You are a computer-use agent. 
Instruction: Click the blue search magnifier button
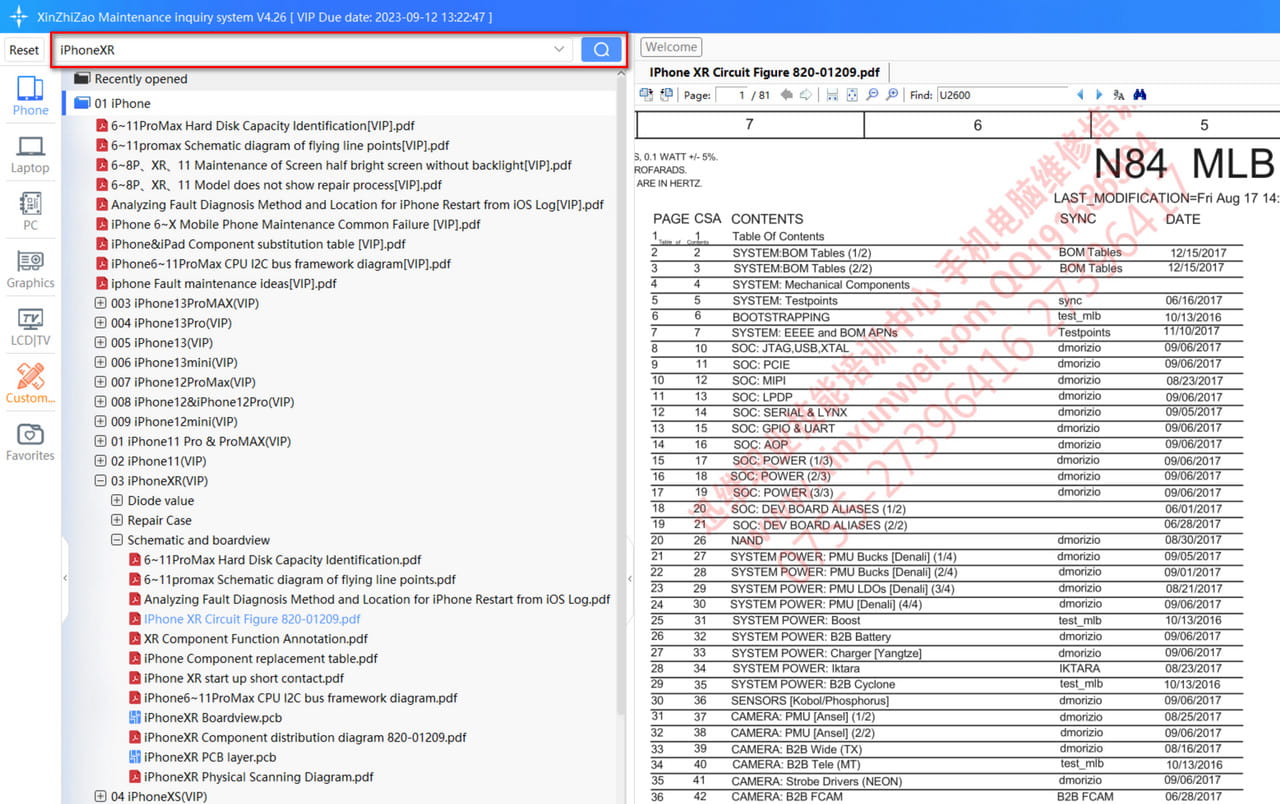[601, 50]
